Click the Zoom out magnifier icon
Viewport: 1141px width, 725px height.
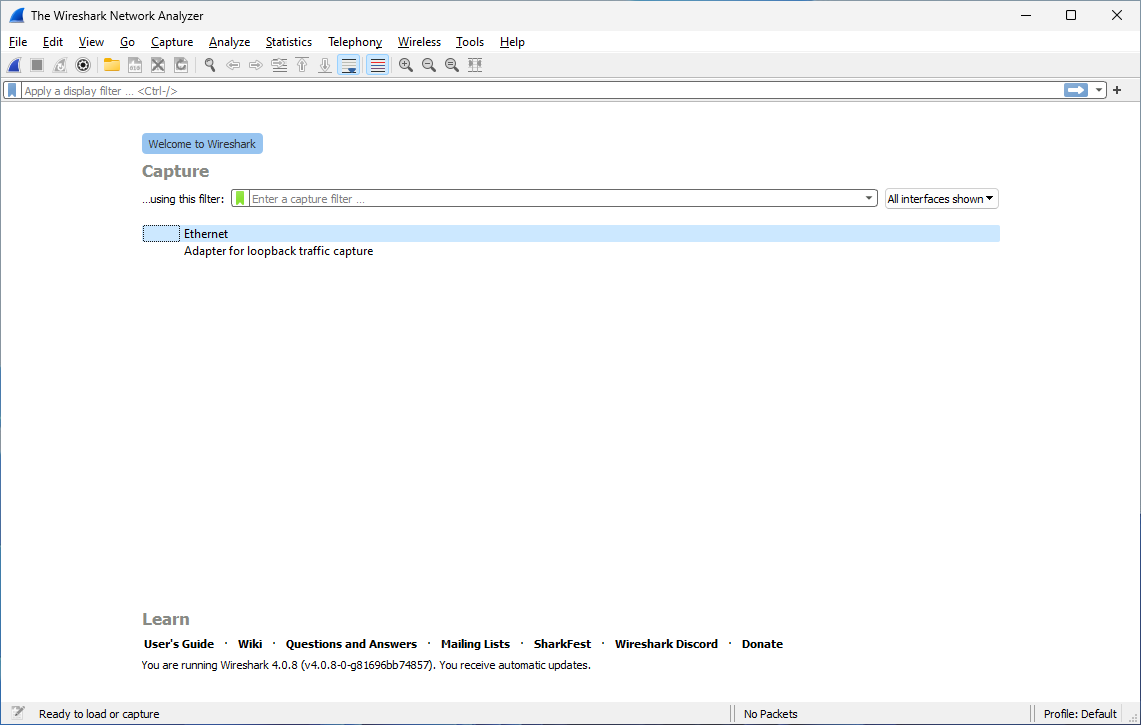tap(429, 66)
